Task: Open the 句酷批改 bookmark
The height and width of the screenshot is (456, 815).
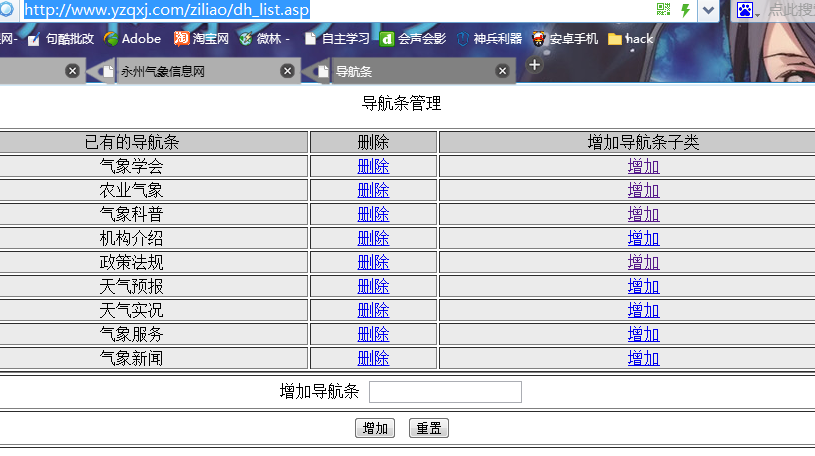Action: (x=61, y=39)
